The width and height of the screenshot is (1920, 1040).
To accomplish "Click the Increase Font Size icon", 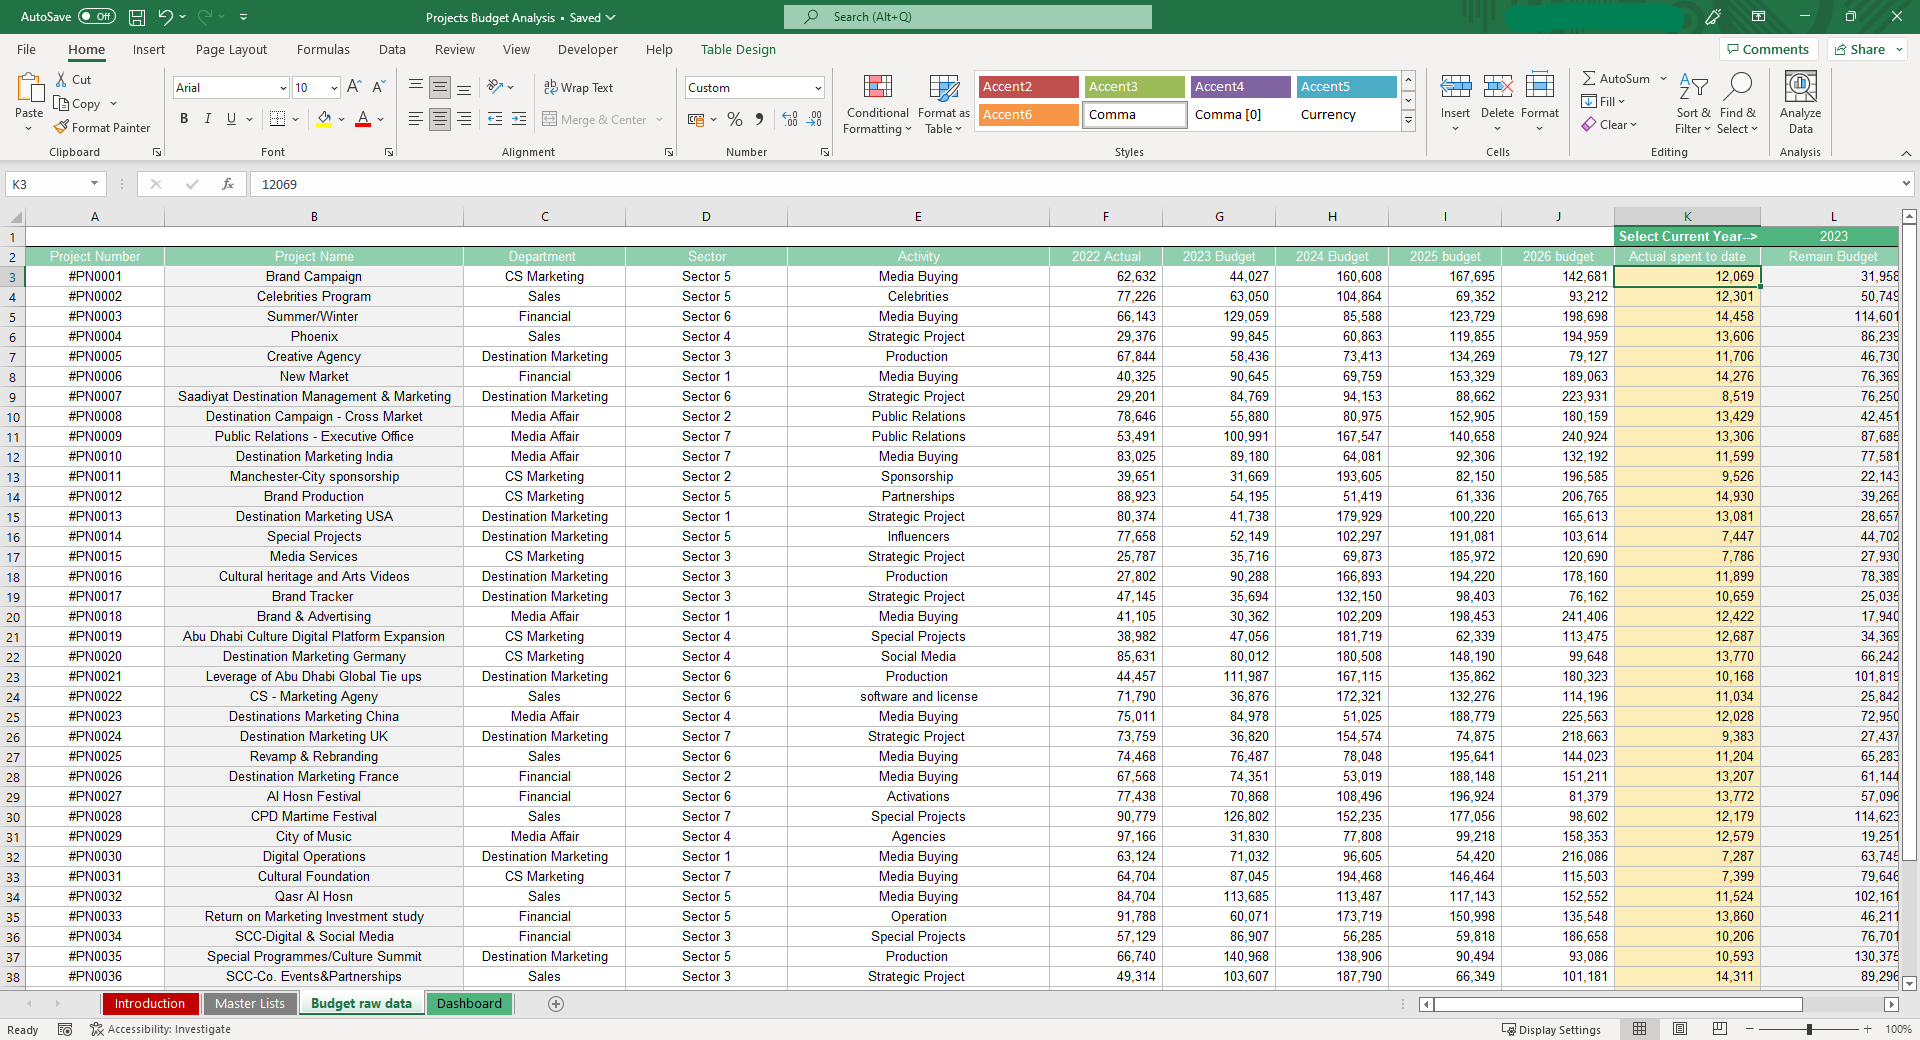I will point(354,88).
